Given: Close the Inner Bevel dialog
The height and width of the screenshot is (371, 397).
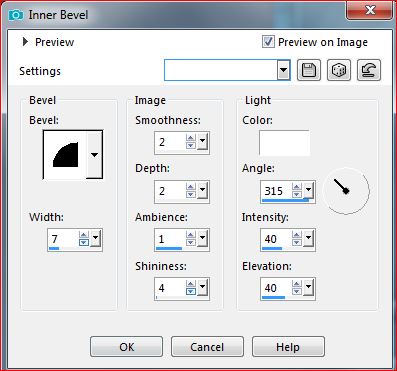Looking at the screenshot, I should click(369, 11).
